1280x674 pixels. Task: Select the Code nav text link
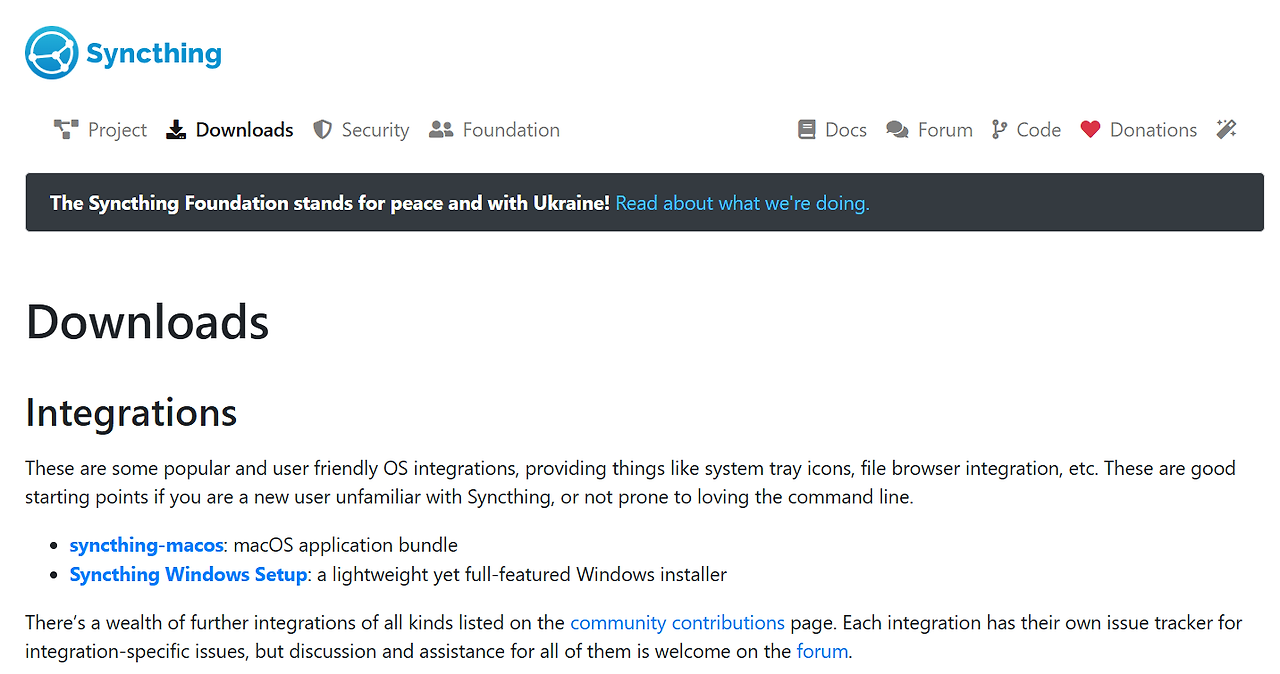tap(1038, 130)
